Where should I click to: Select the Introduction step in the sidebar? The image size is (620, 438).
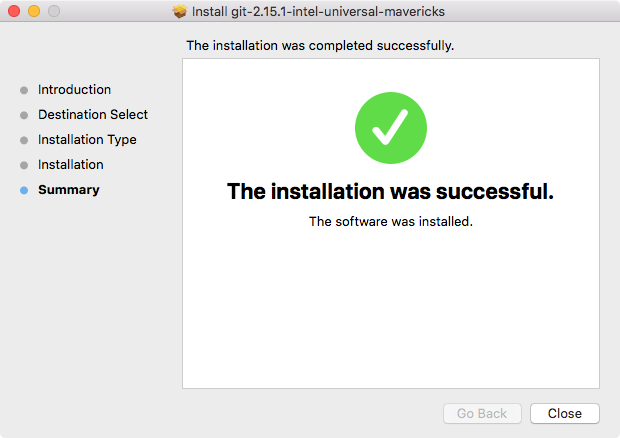click(x=74, y=90)
